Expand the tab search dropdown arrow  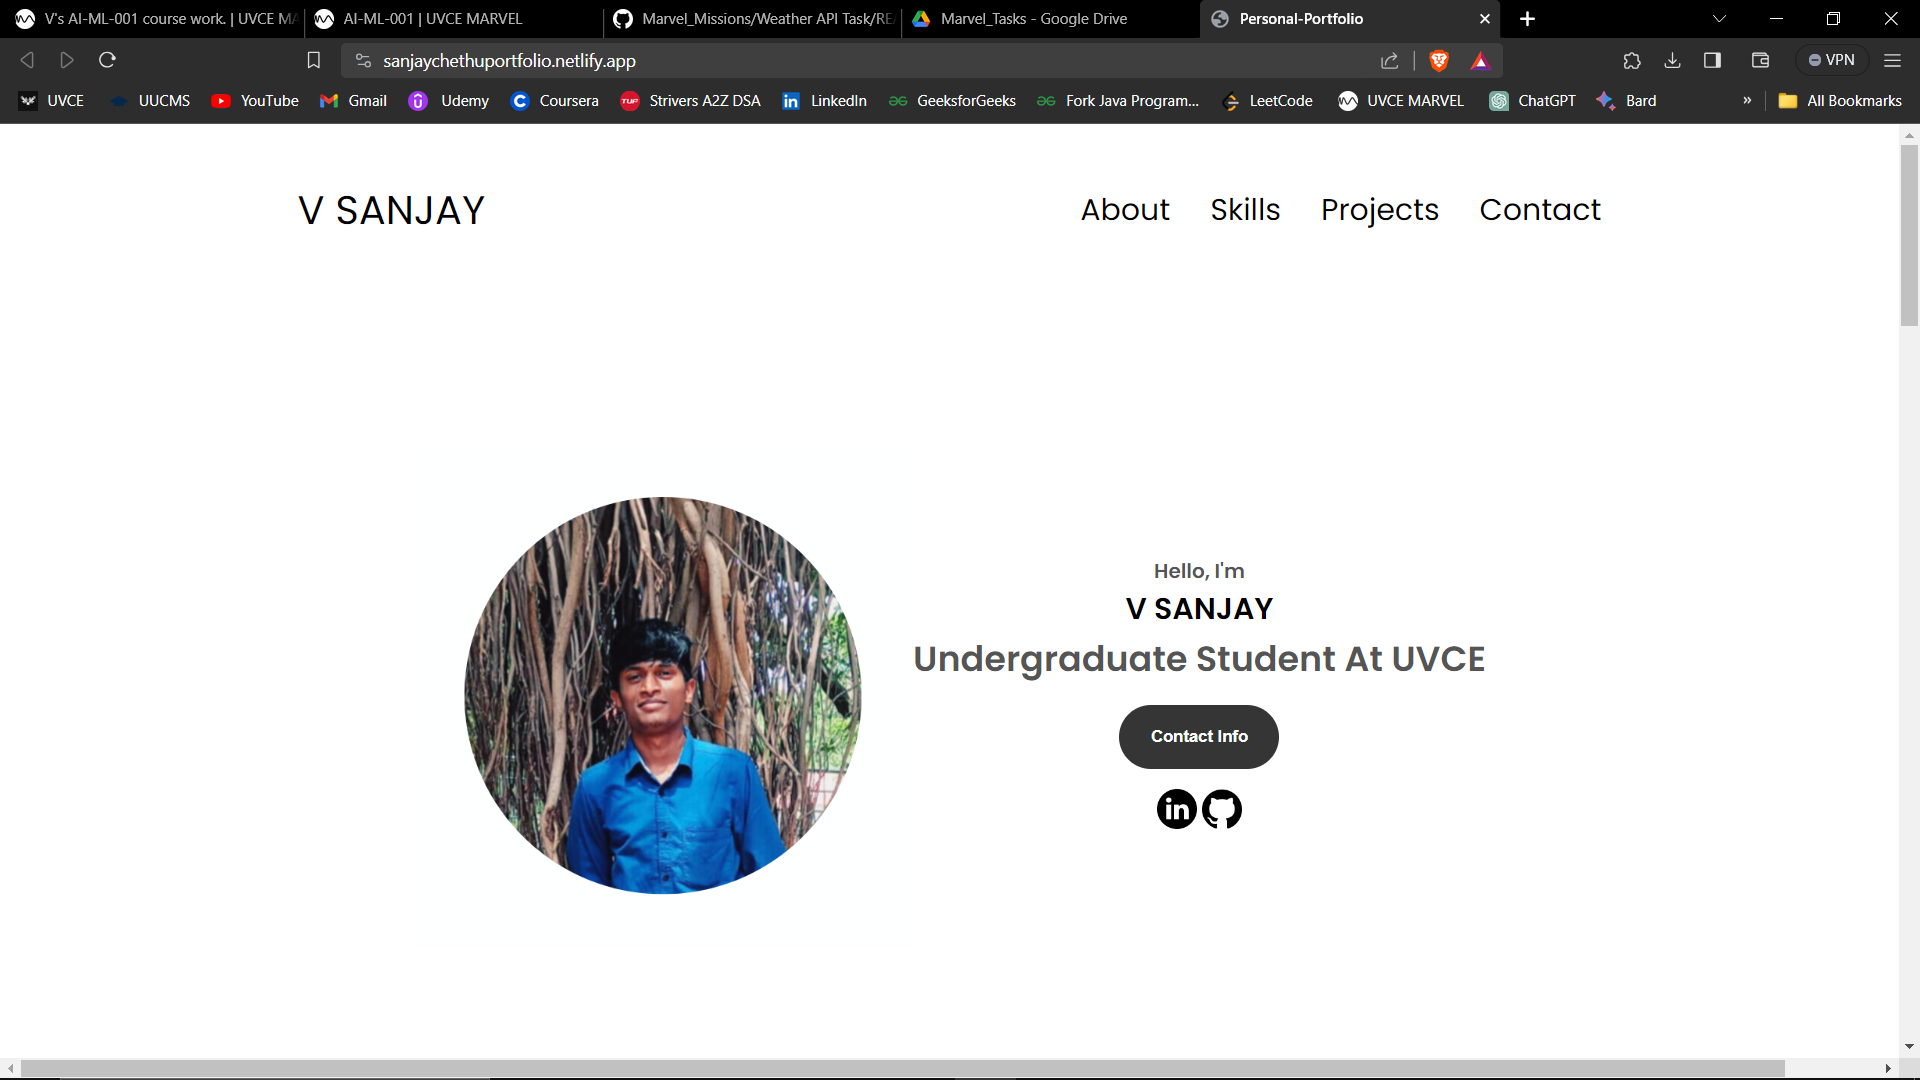(1719, 19)
